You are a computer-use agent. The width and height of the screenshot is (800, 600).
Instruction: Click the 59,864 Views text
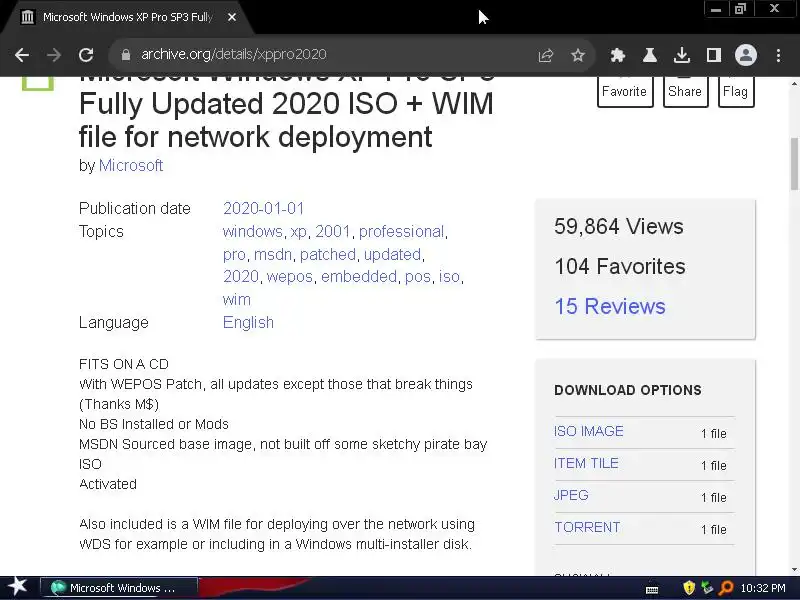point(618,226)
